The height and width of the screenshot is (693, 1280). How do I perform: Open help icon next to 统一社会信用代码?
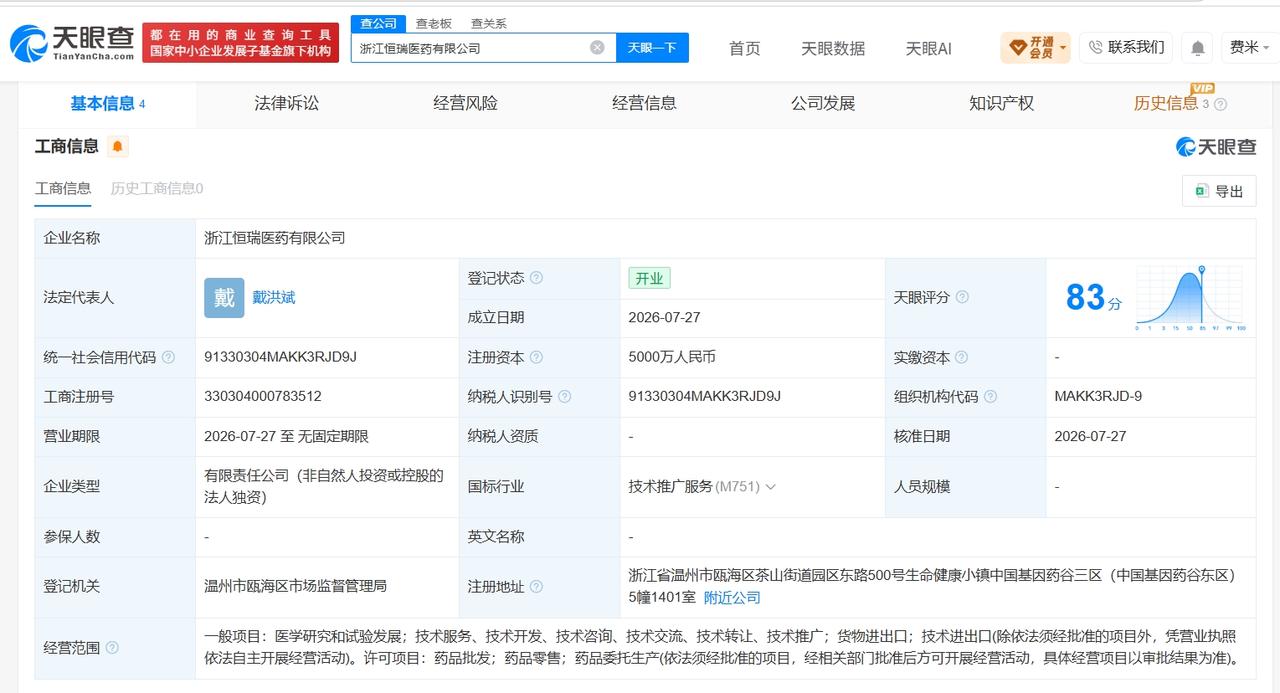click(x=168, y=357)
